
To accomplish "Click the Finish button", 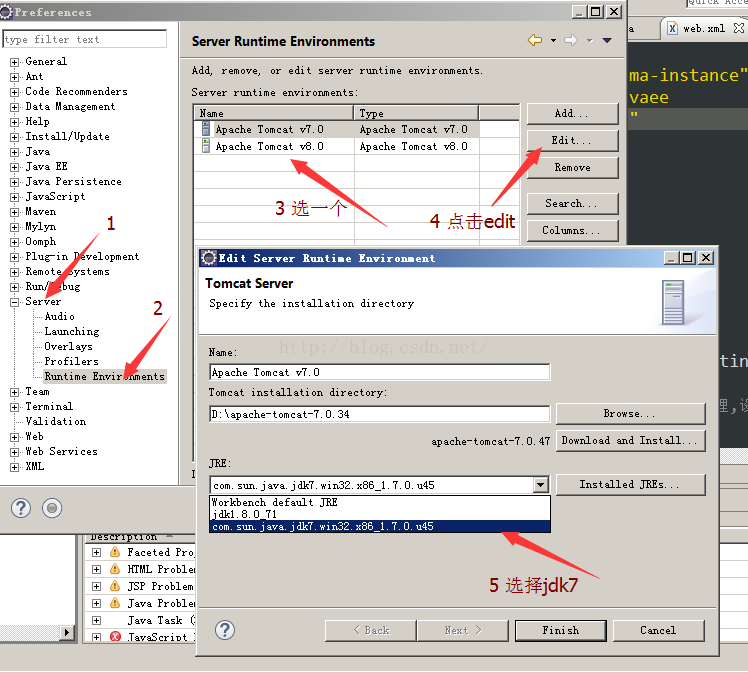I will point(561,631).
